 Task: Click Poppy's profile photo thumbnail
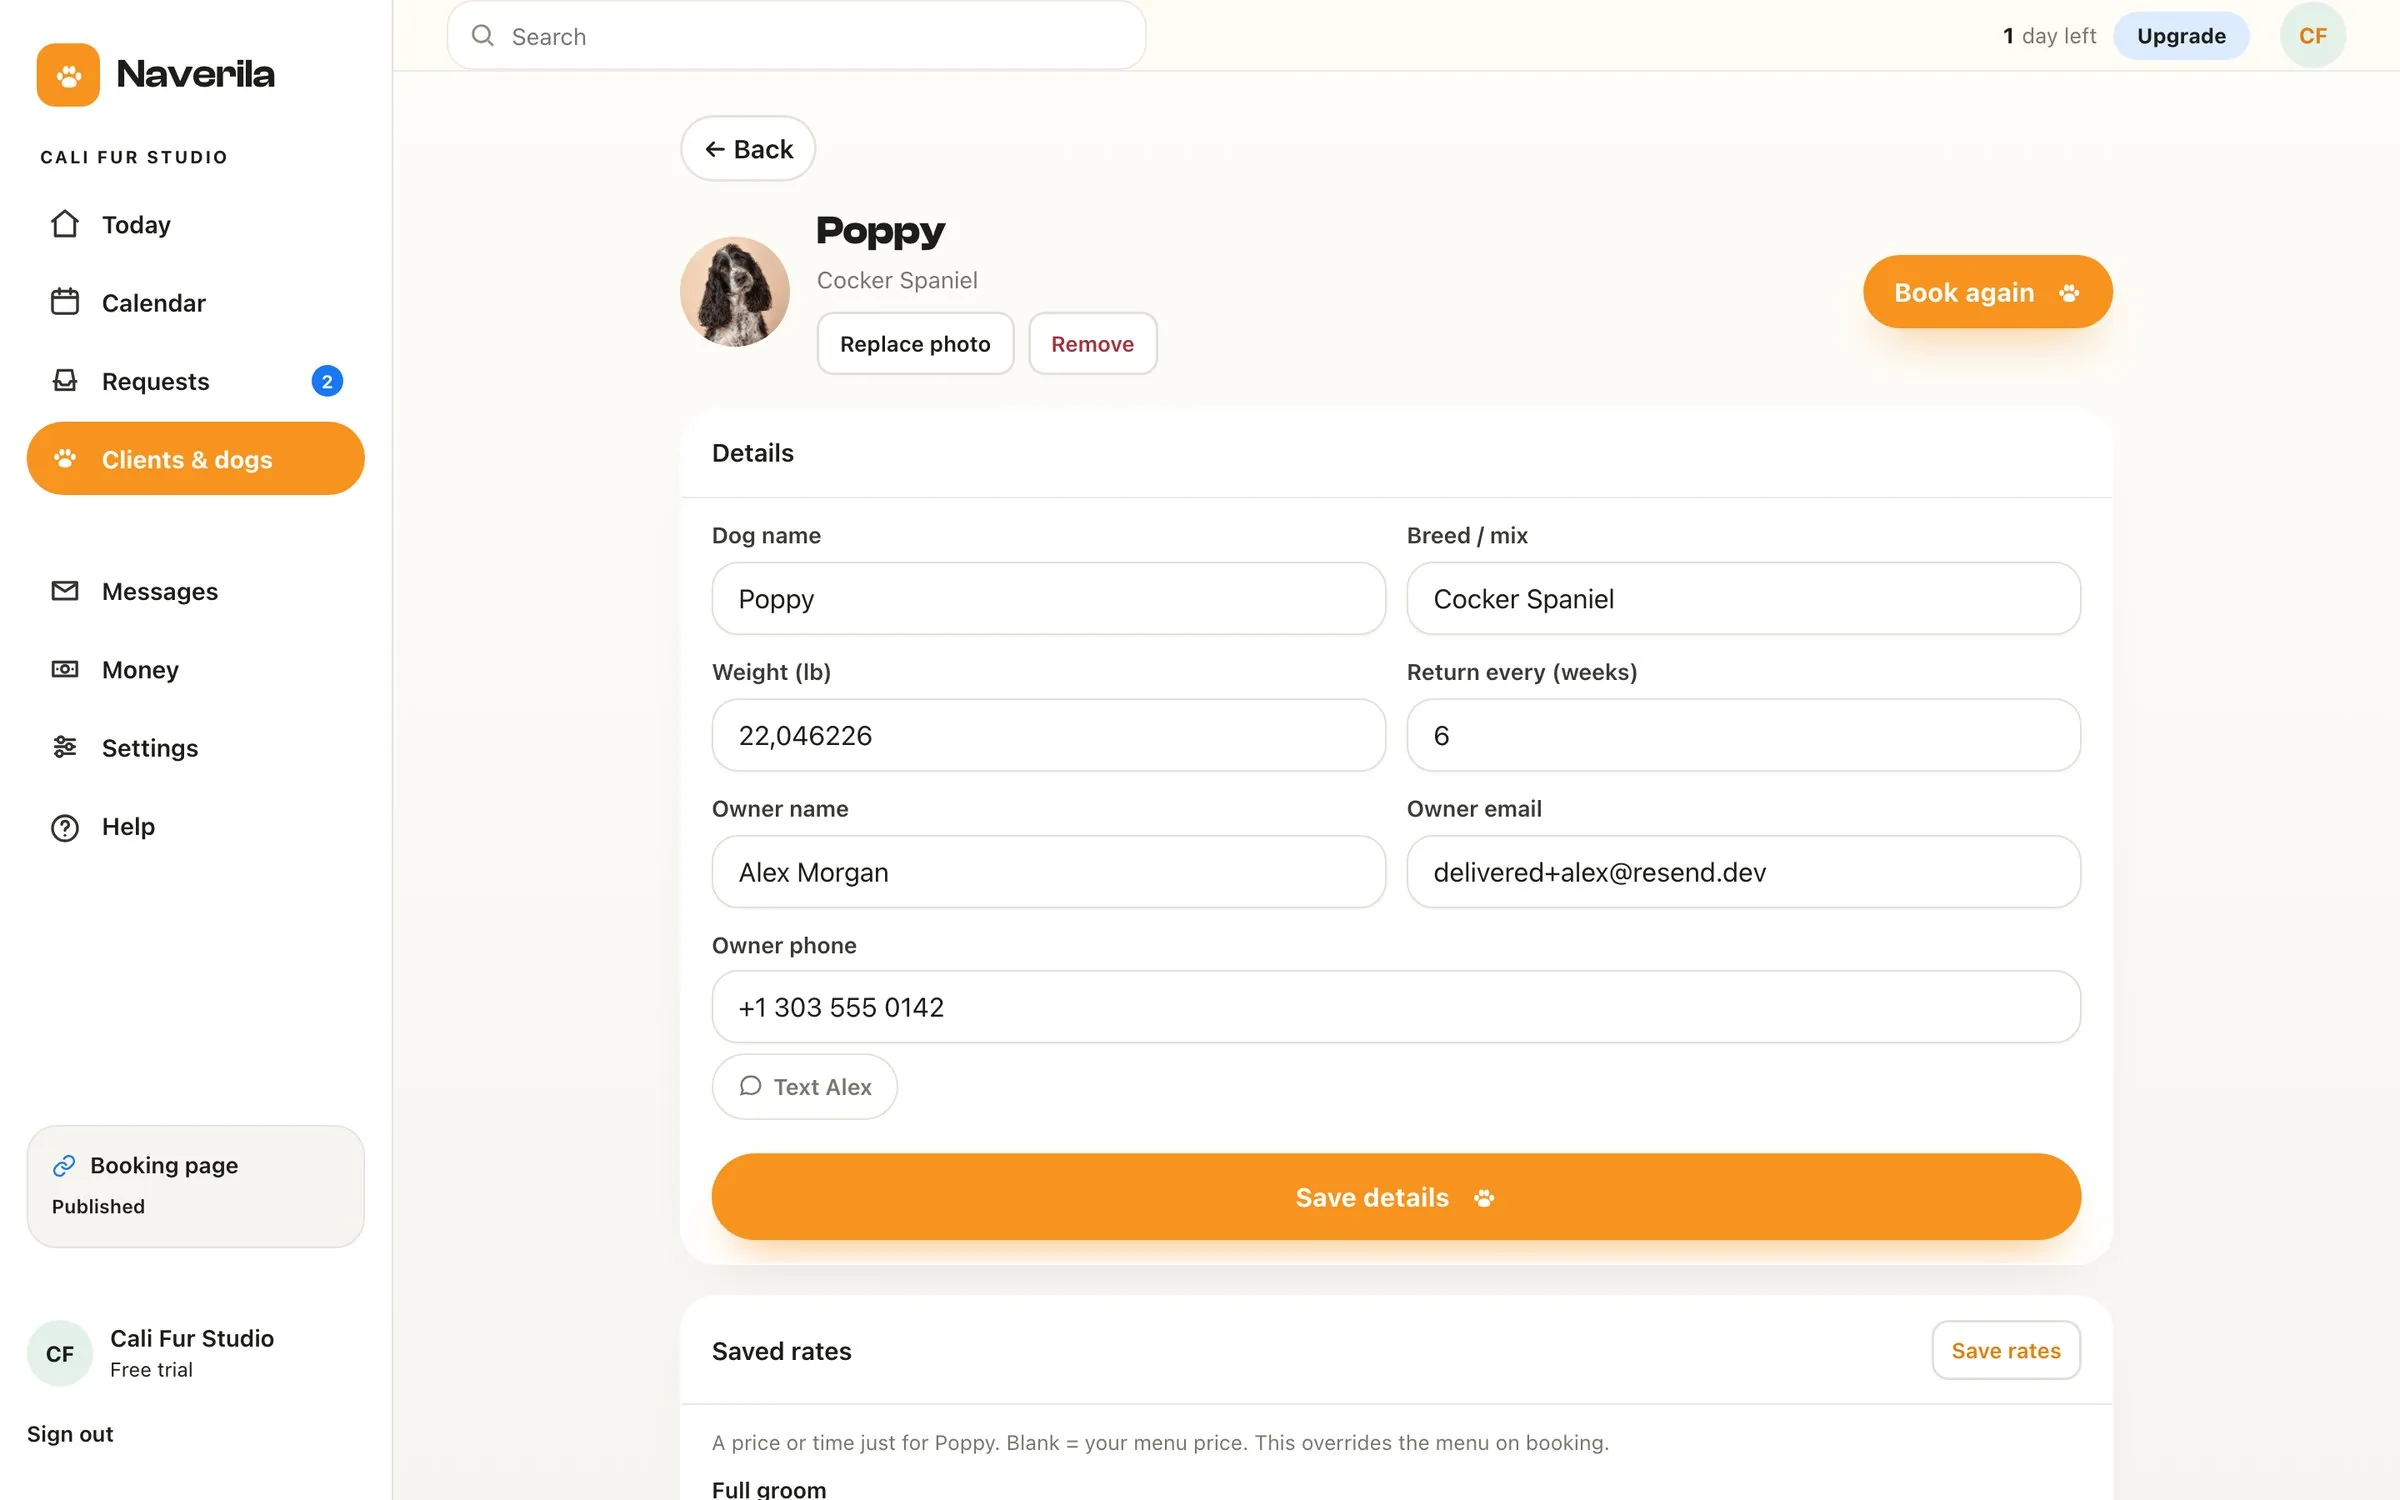click(735, 292)
